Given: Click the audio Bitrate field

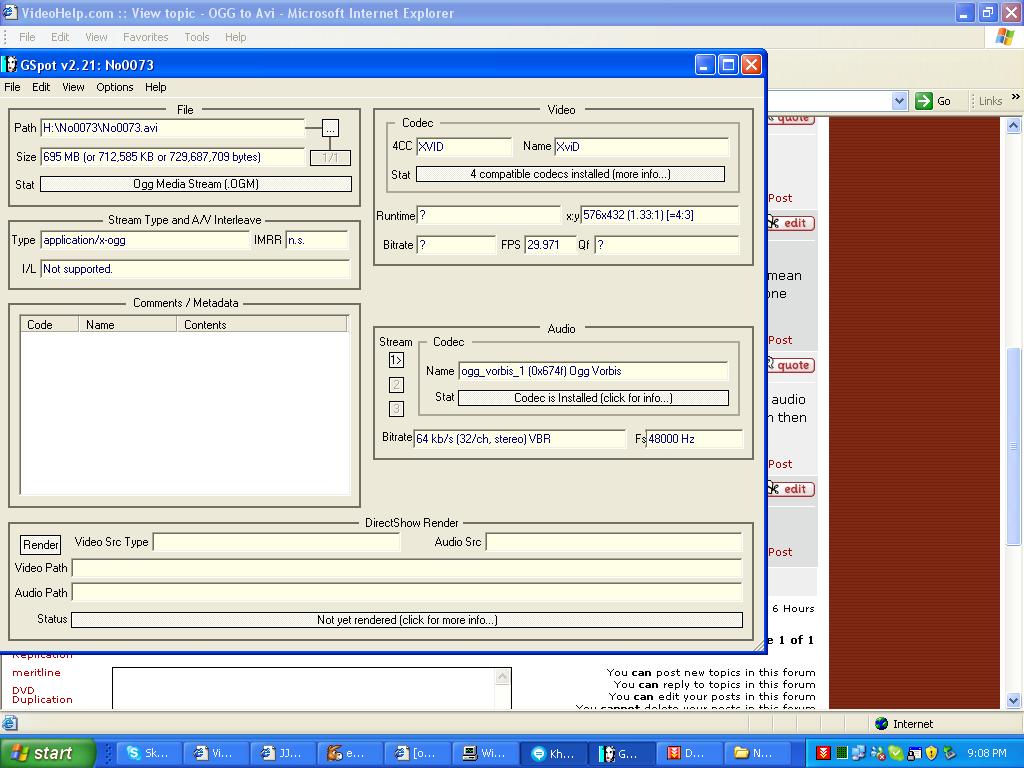Looking at the screenshot, I should coord(520,439).
